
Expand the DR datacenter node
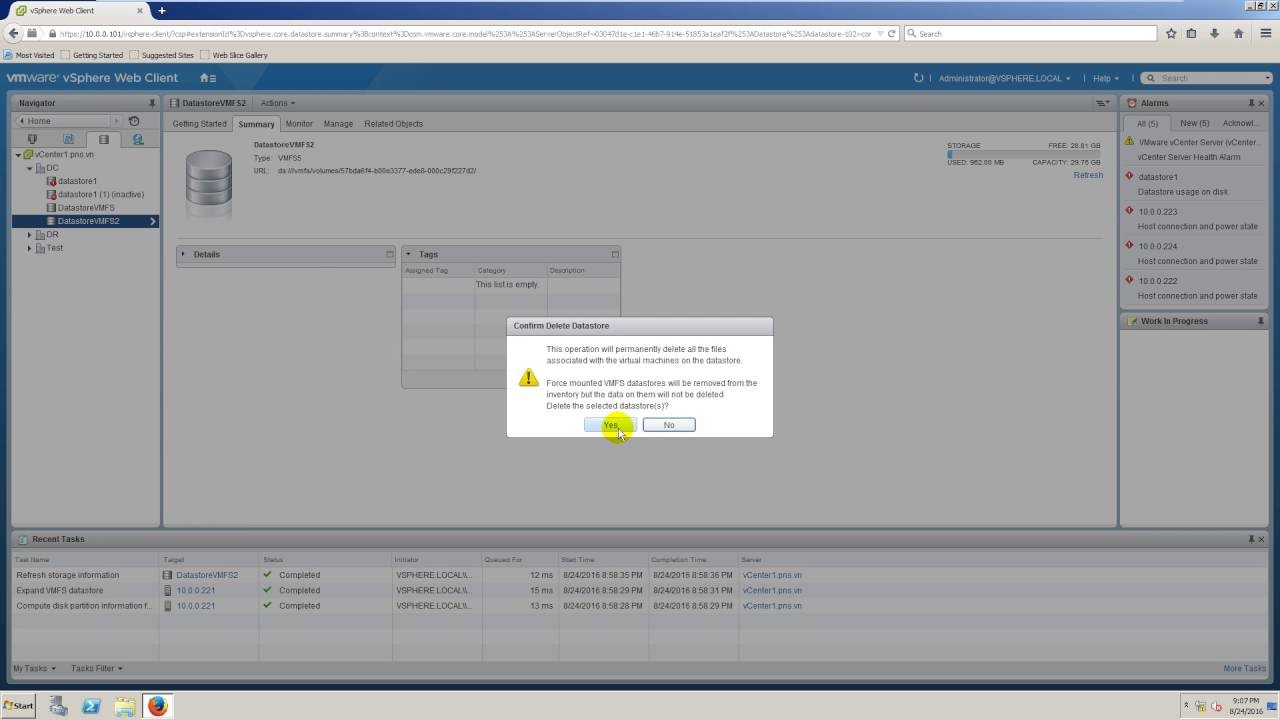(29, 235)
